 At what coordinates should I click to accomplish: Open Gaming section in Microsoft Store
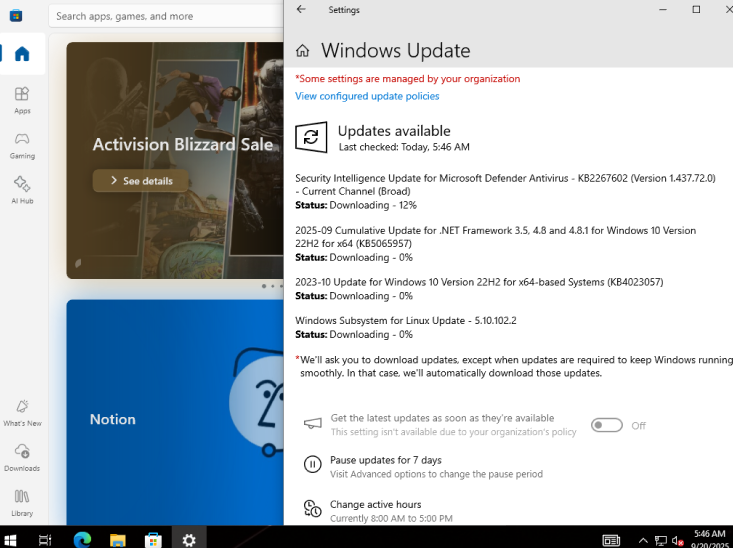click(x=22, y=145)
